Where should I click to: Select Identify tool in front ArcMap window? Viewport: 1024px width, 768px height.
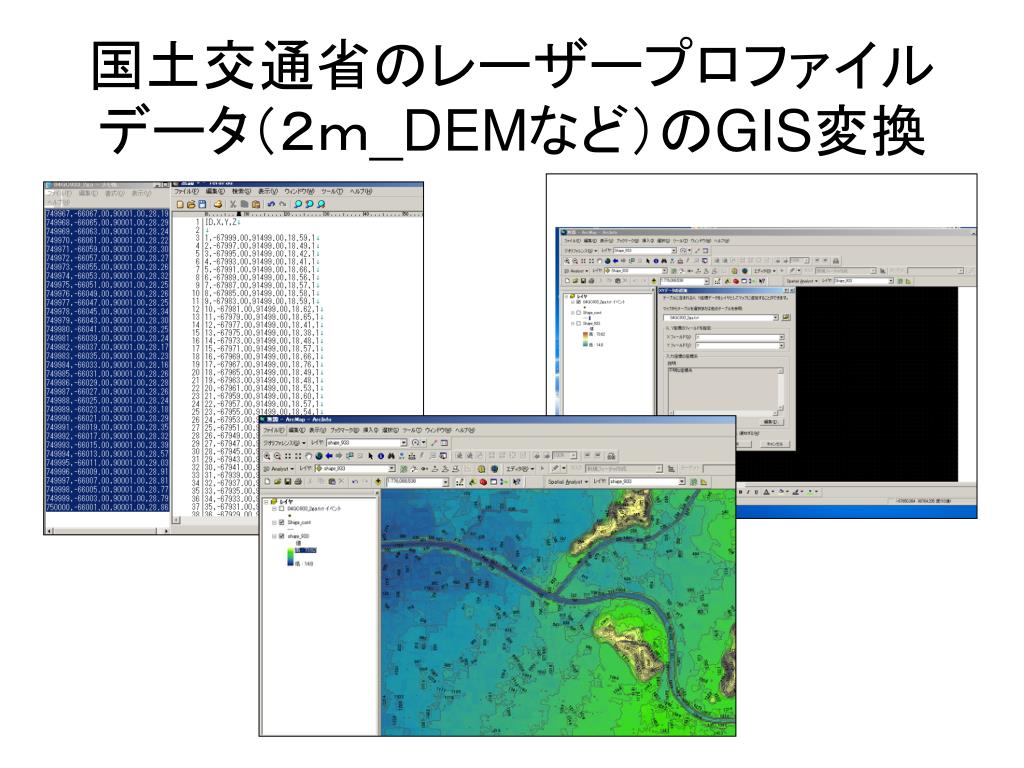(x=381, y=456)
